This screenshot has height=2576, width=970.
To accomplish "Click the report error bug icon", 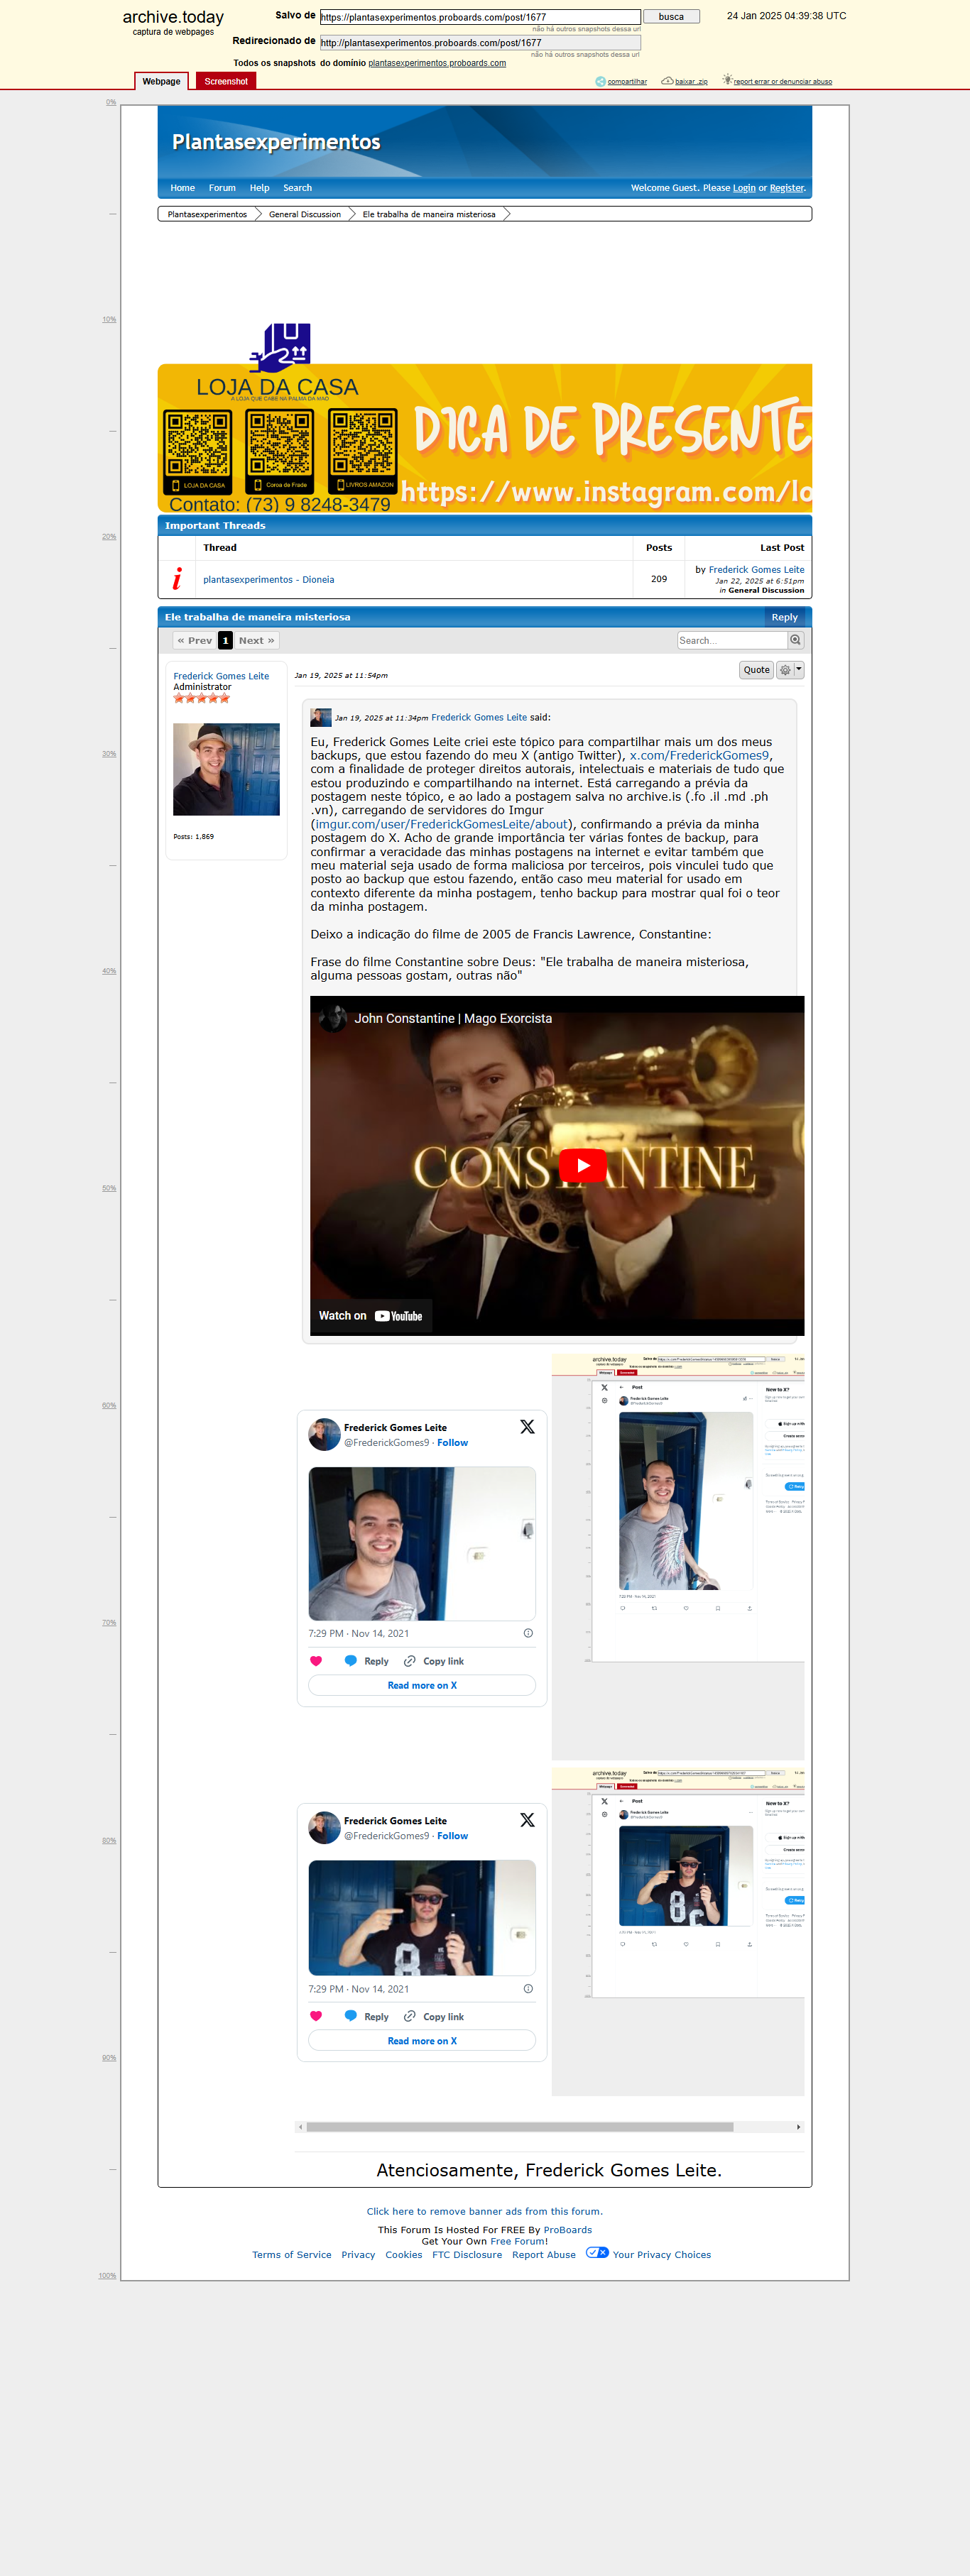I will pos(727,80).
